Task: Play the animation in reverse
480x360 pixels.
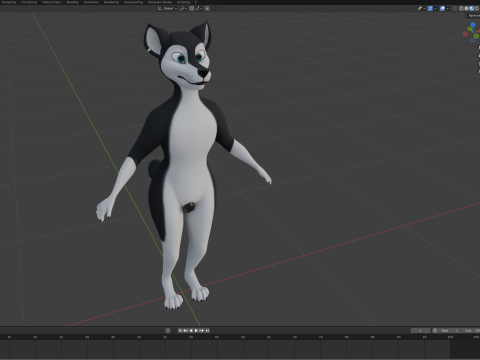Action: click(x=191, y=330)
